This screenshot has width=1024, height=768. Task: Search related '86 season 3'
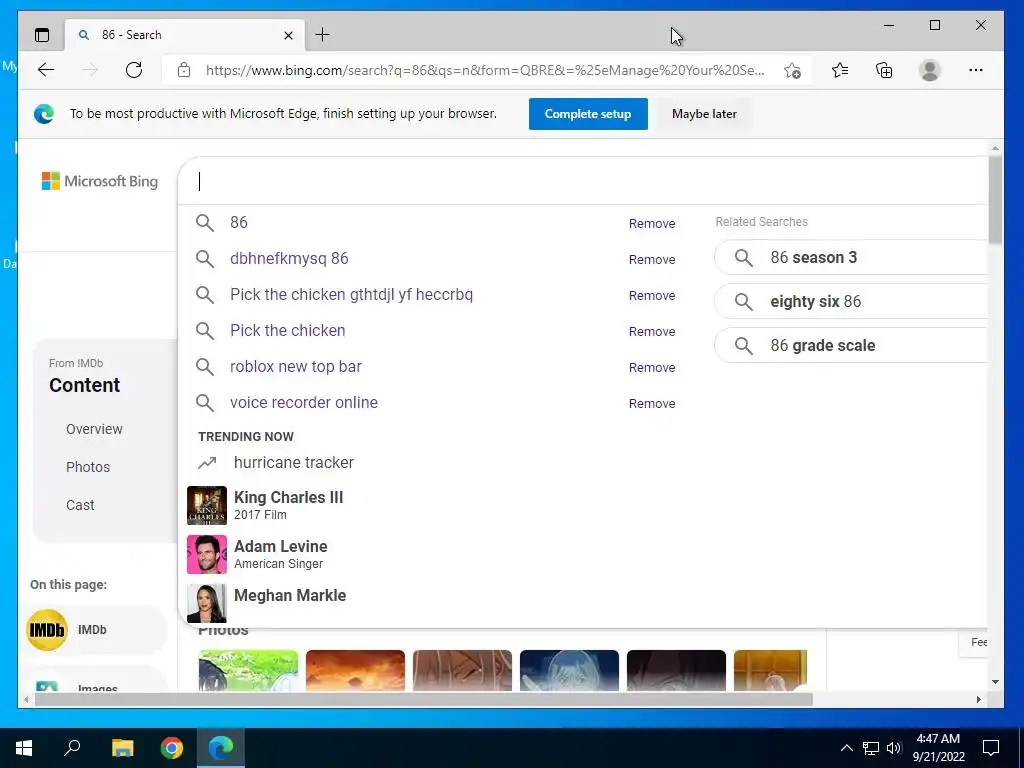coord(850,257)
